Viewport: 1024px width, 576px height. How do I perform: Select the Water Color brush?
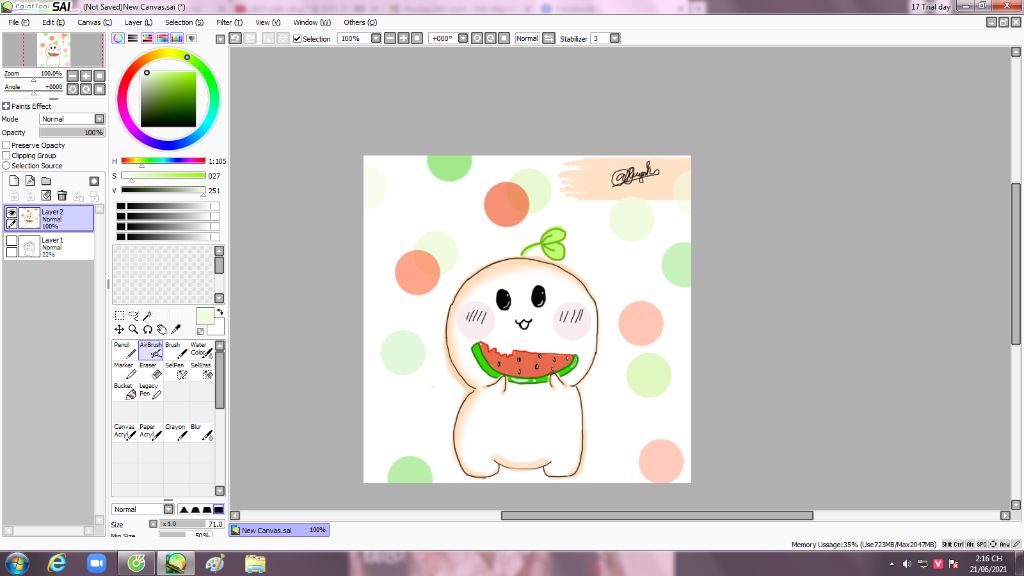[200, 350]
